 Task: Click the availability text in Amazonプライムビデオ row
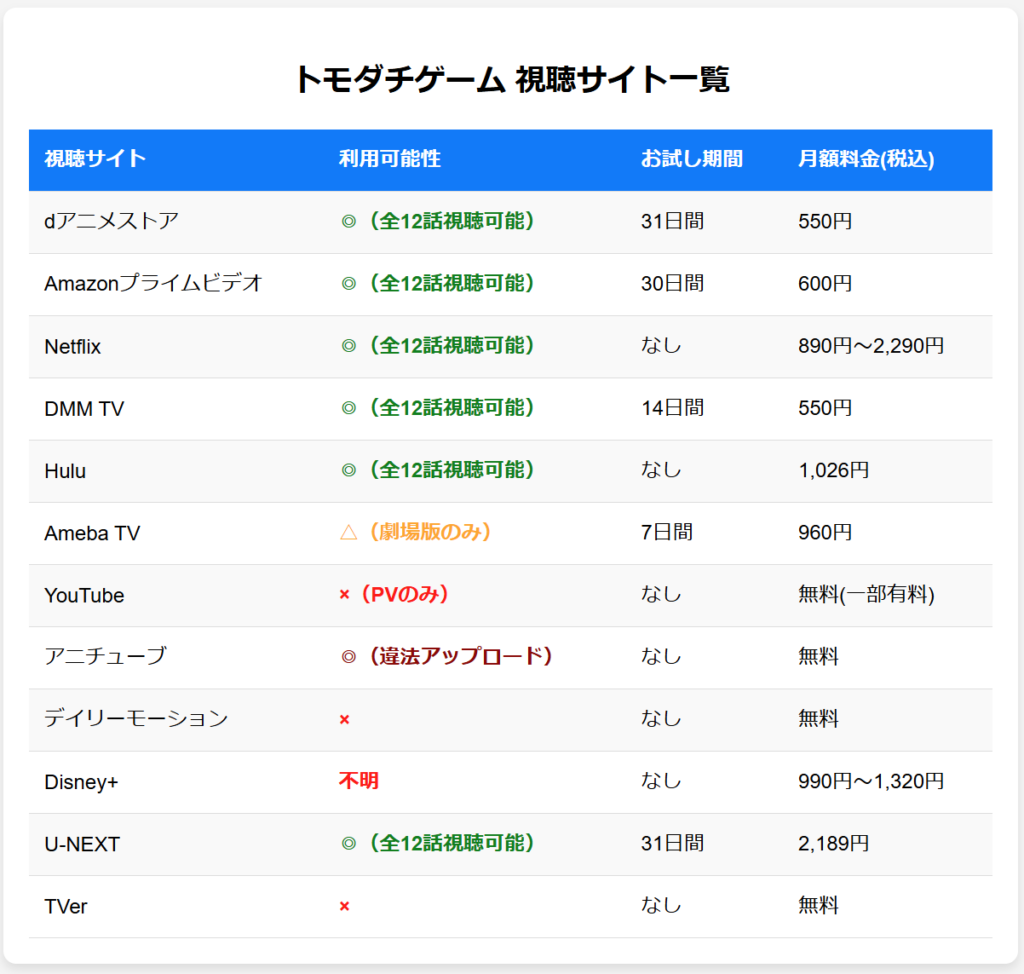pyautogui.click(x=438, y=283)
